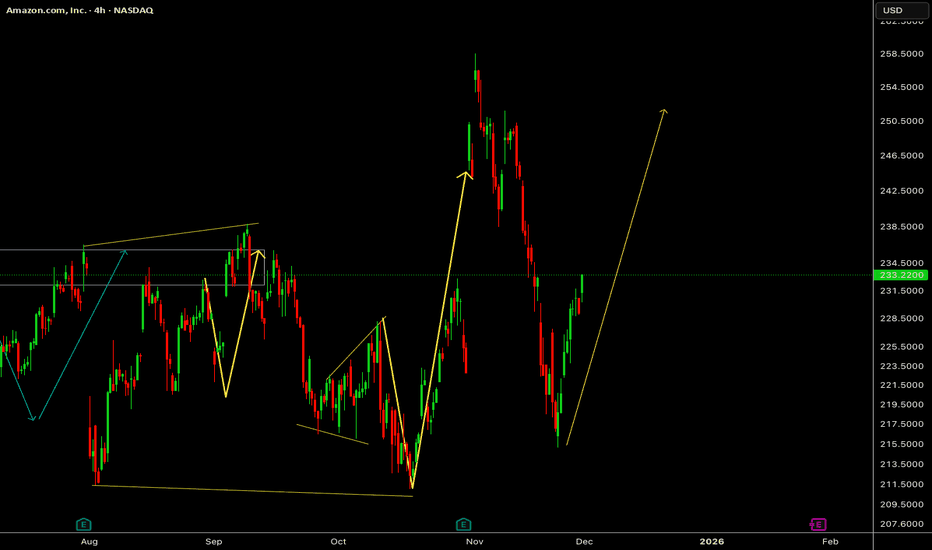Viewport: 932px width, 550px height.
Task: Click the 2026 label on time axis
Action: (x=711, y=541)
